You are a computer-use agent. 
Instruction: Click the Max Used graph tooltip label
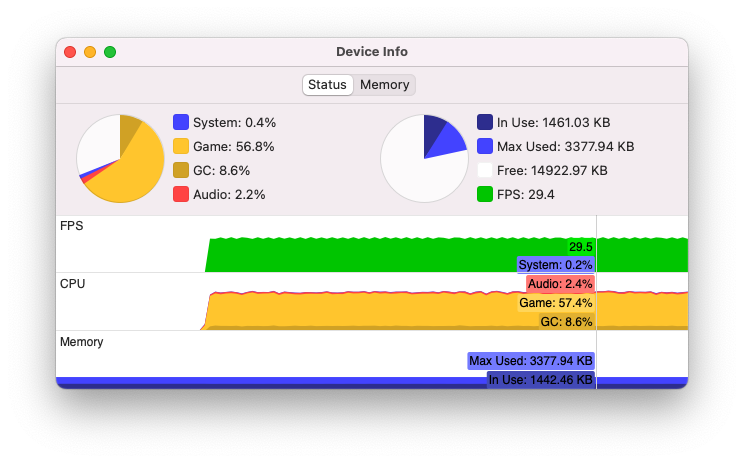(x=531, y=361)
